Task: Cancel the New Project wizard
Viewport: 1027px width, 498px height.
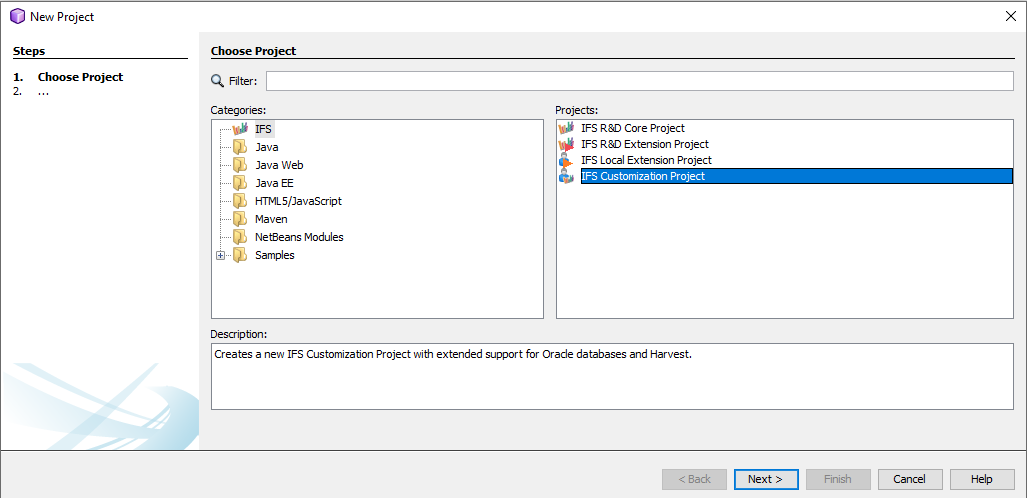Action: coord(910,479)
